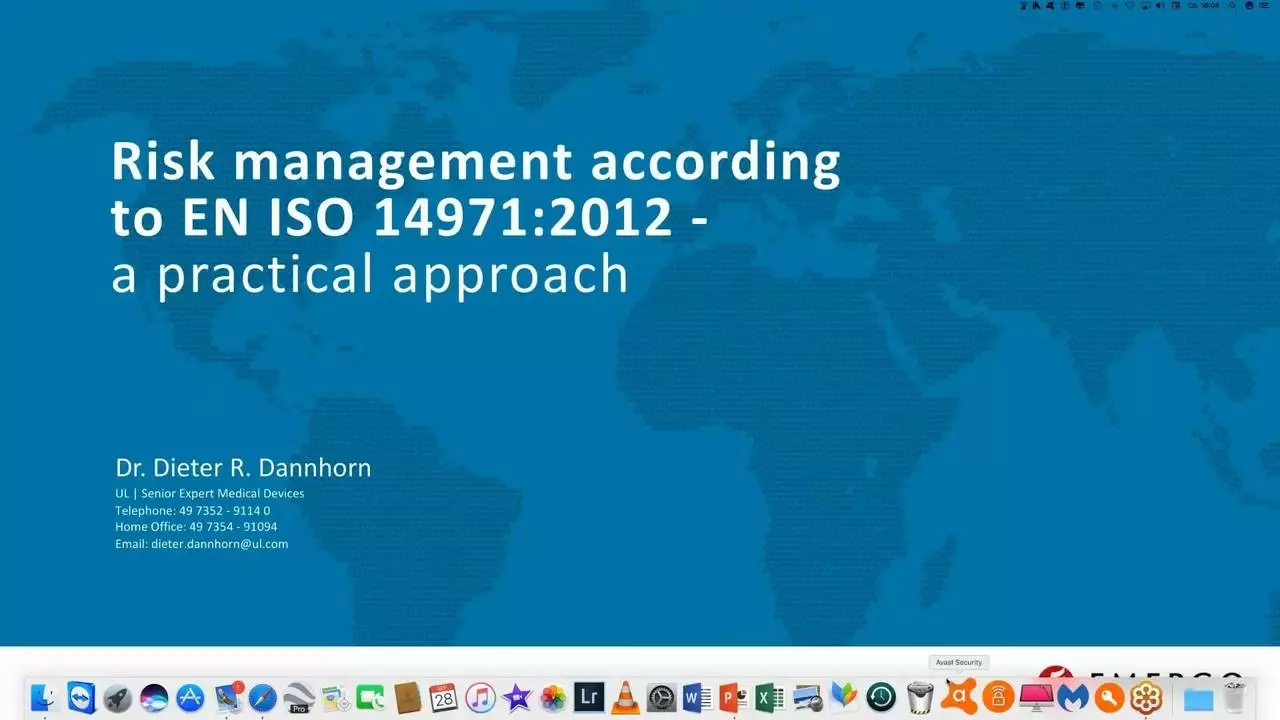Launch iTunes music app
The height and width of the screenshot is (720, 1280).
coord(480,697)
